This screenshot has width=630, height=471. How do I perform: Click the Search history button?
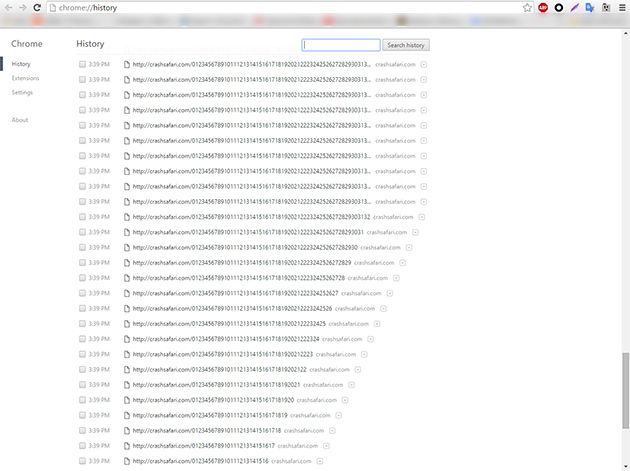click(x=406, y=45)
